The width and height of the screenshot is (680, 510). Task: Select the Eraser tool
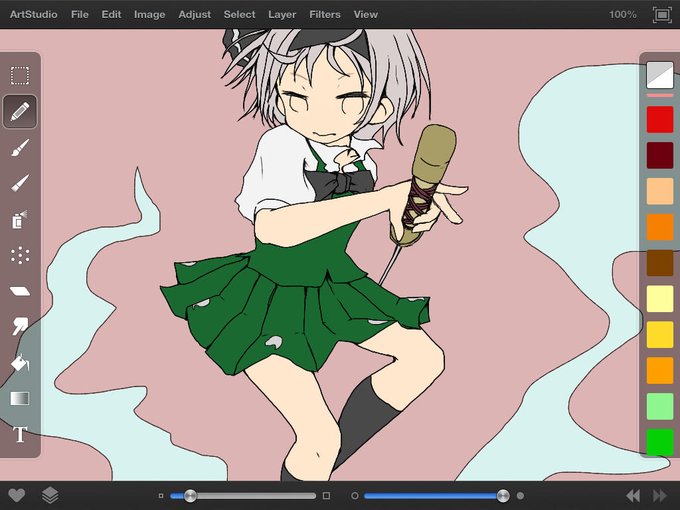pos(20,291)
